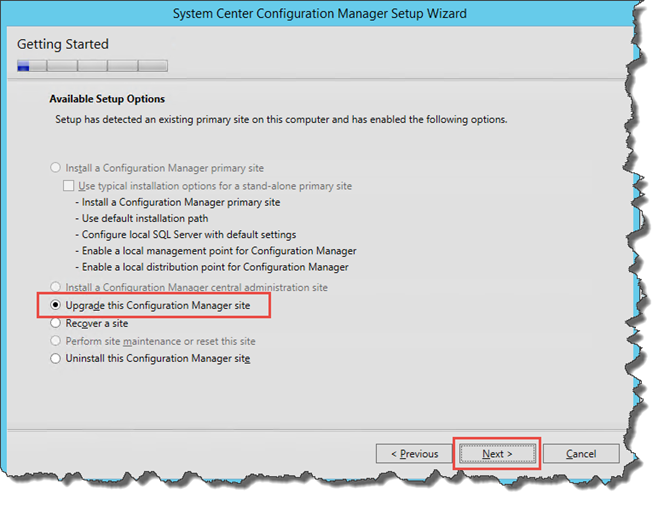Click 'Configure local SQL Server with default settings'
664x506 pixels.
(x=186, y=235)
